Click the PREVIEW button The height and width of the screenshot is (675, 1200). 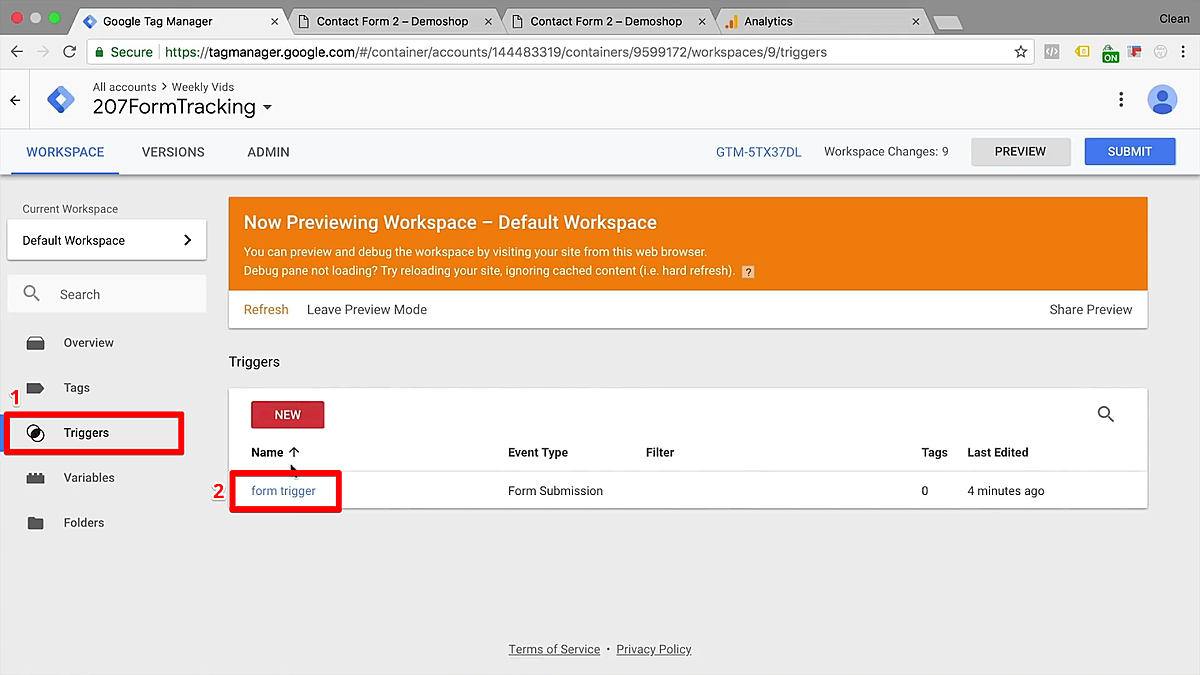coord(1021,152)
